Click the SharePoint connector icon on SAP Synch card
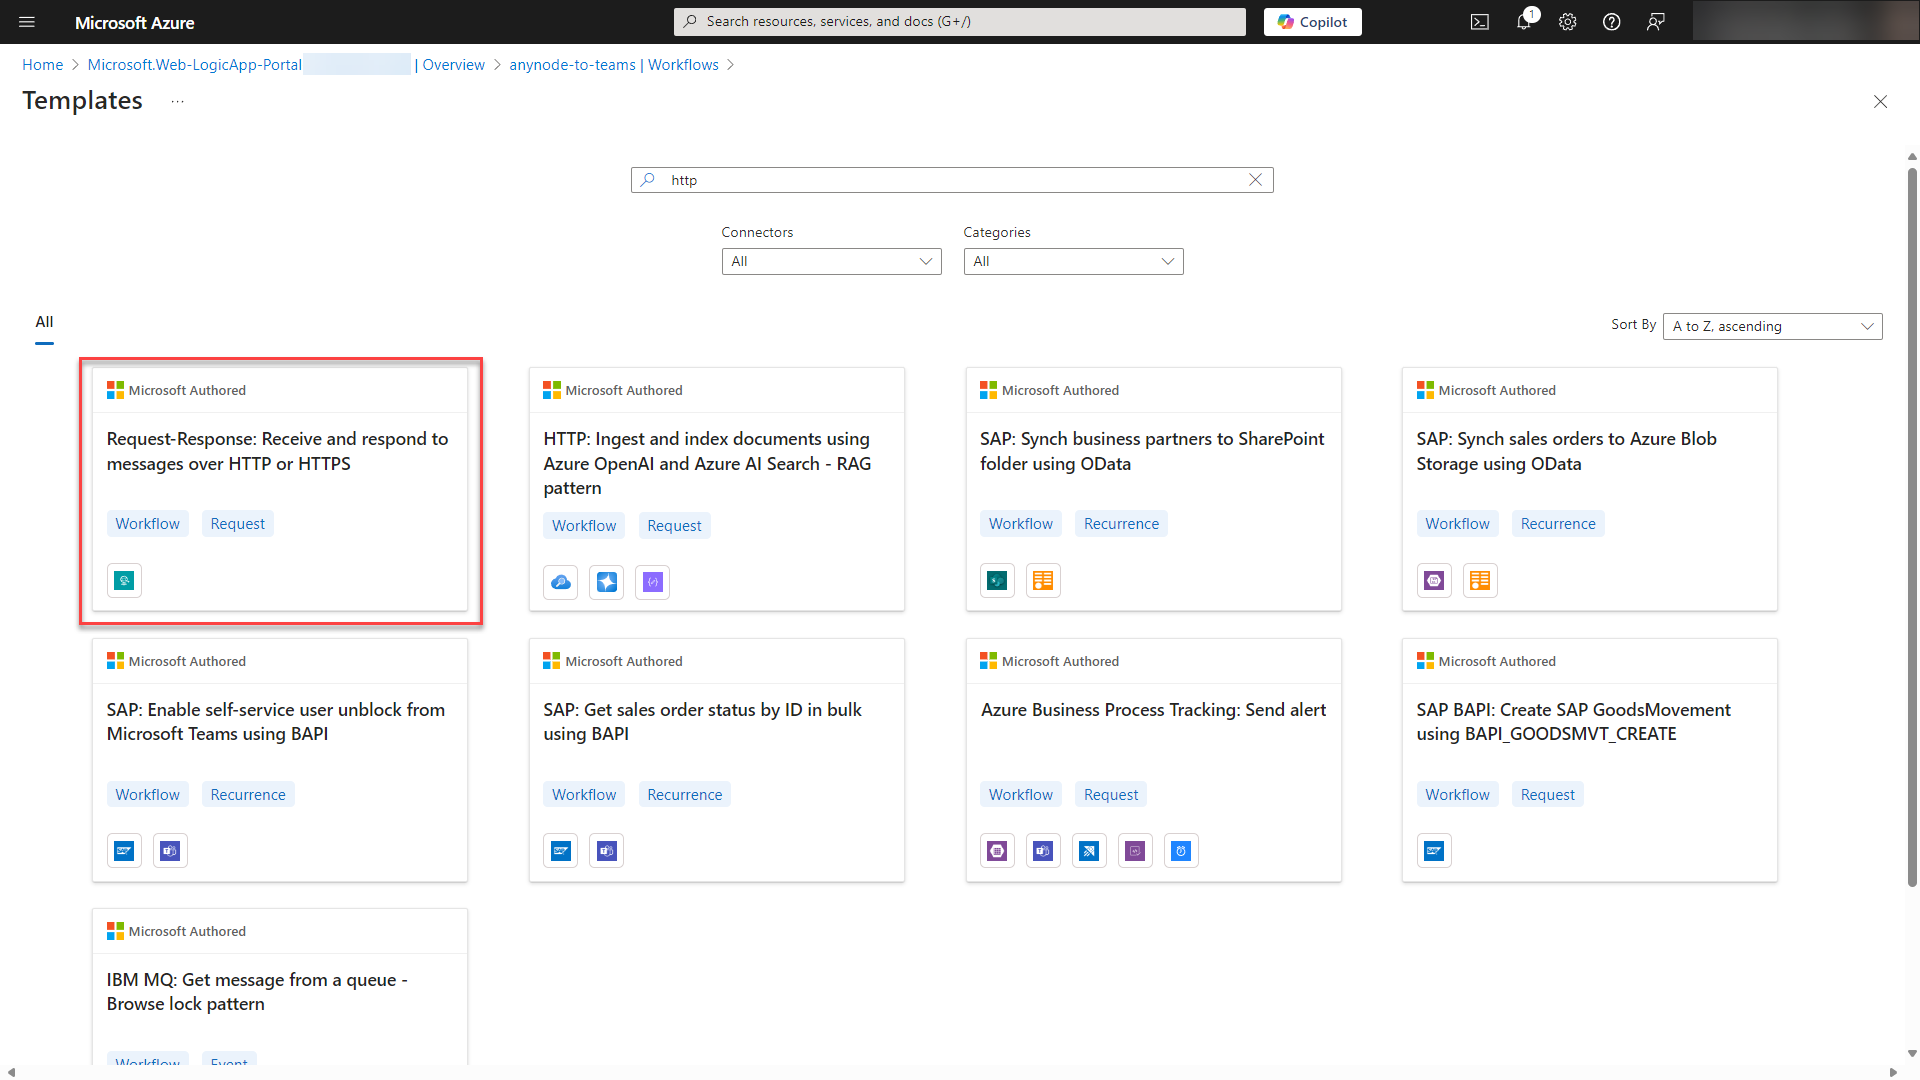1920x1080 pixels. point(997,580)
